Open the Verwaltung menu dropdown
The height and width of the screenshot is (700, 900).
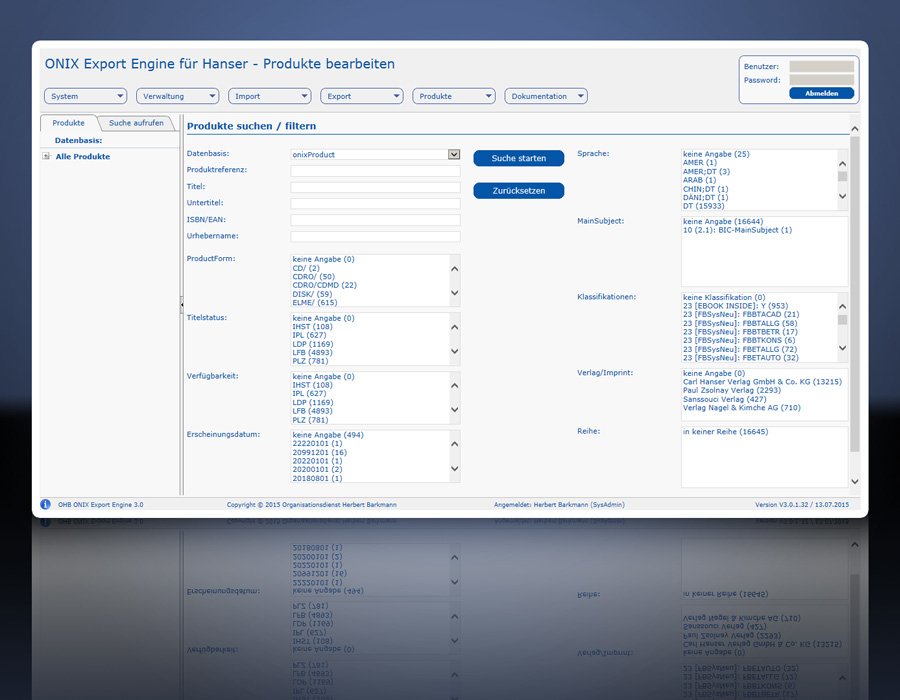point(177,96)
